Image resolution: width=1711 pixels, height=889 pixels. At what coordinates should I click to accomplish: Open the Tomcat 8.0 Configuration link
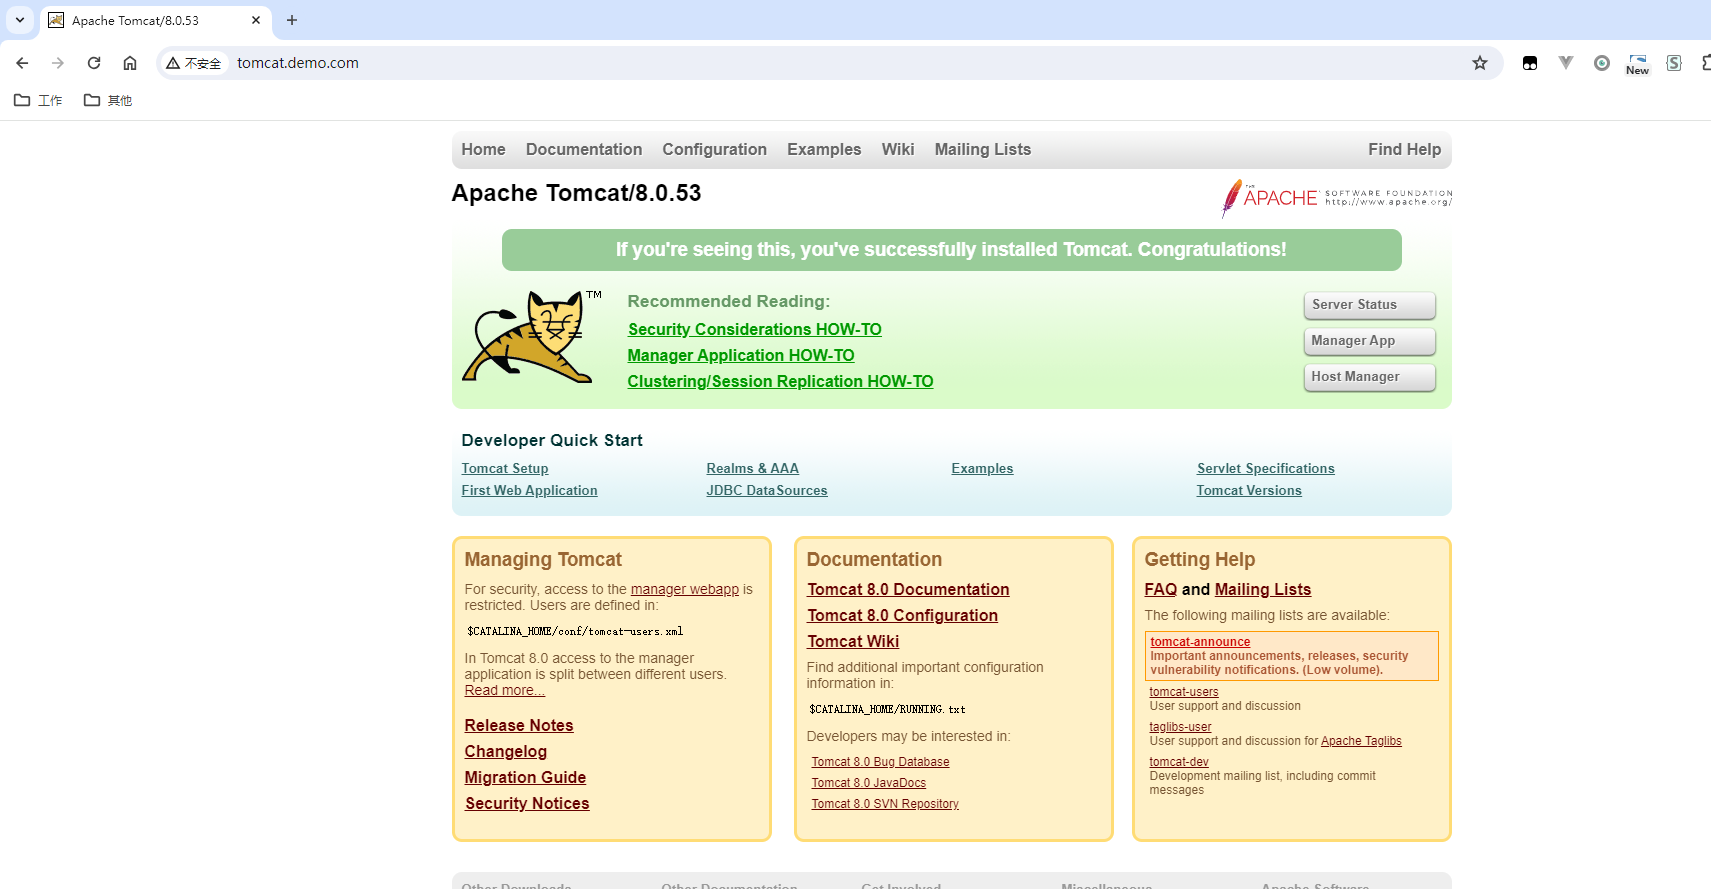coord(902,615)
